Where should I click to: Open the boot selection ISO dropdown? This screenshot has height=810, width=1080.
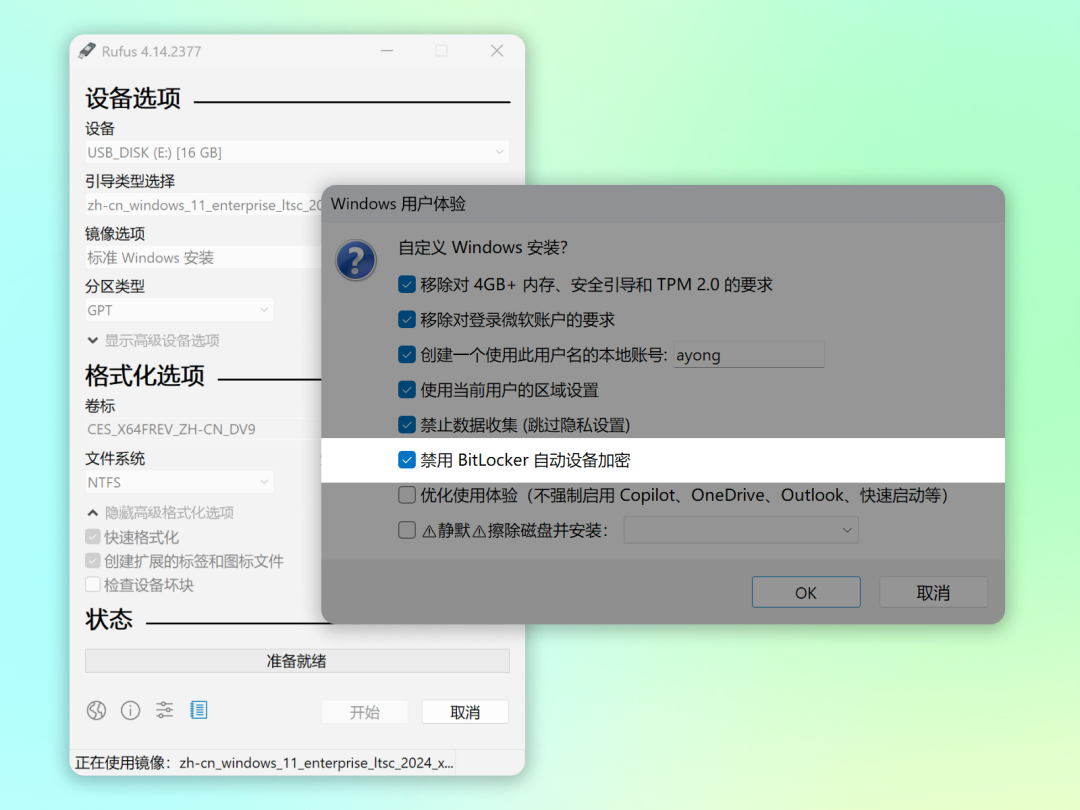coord(203,205)
